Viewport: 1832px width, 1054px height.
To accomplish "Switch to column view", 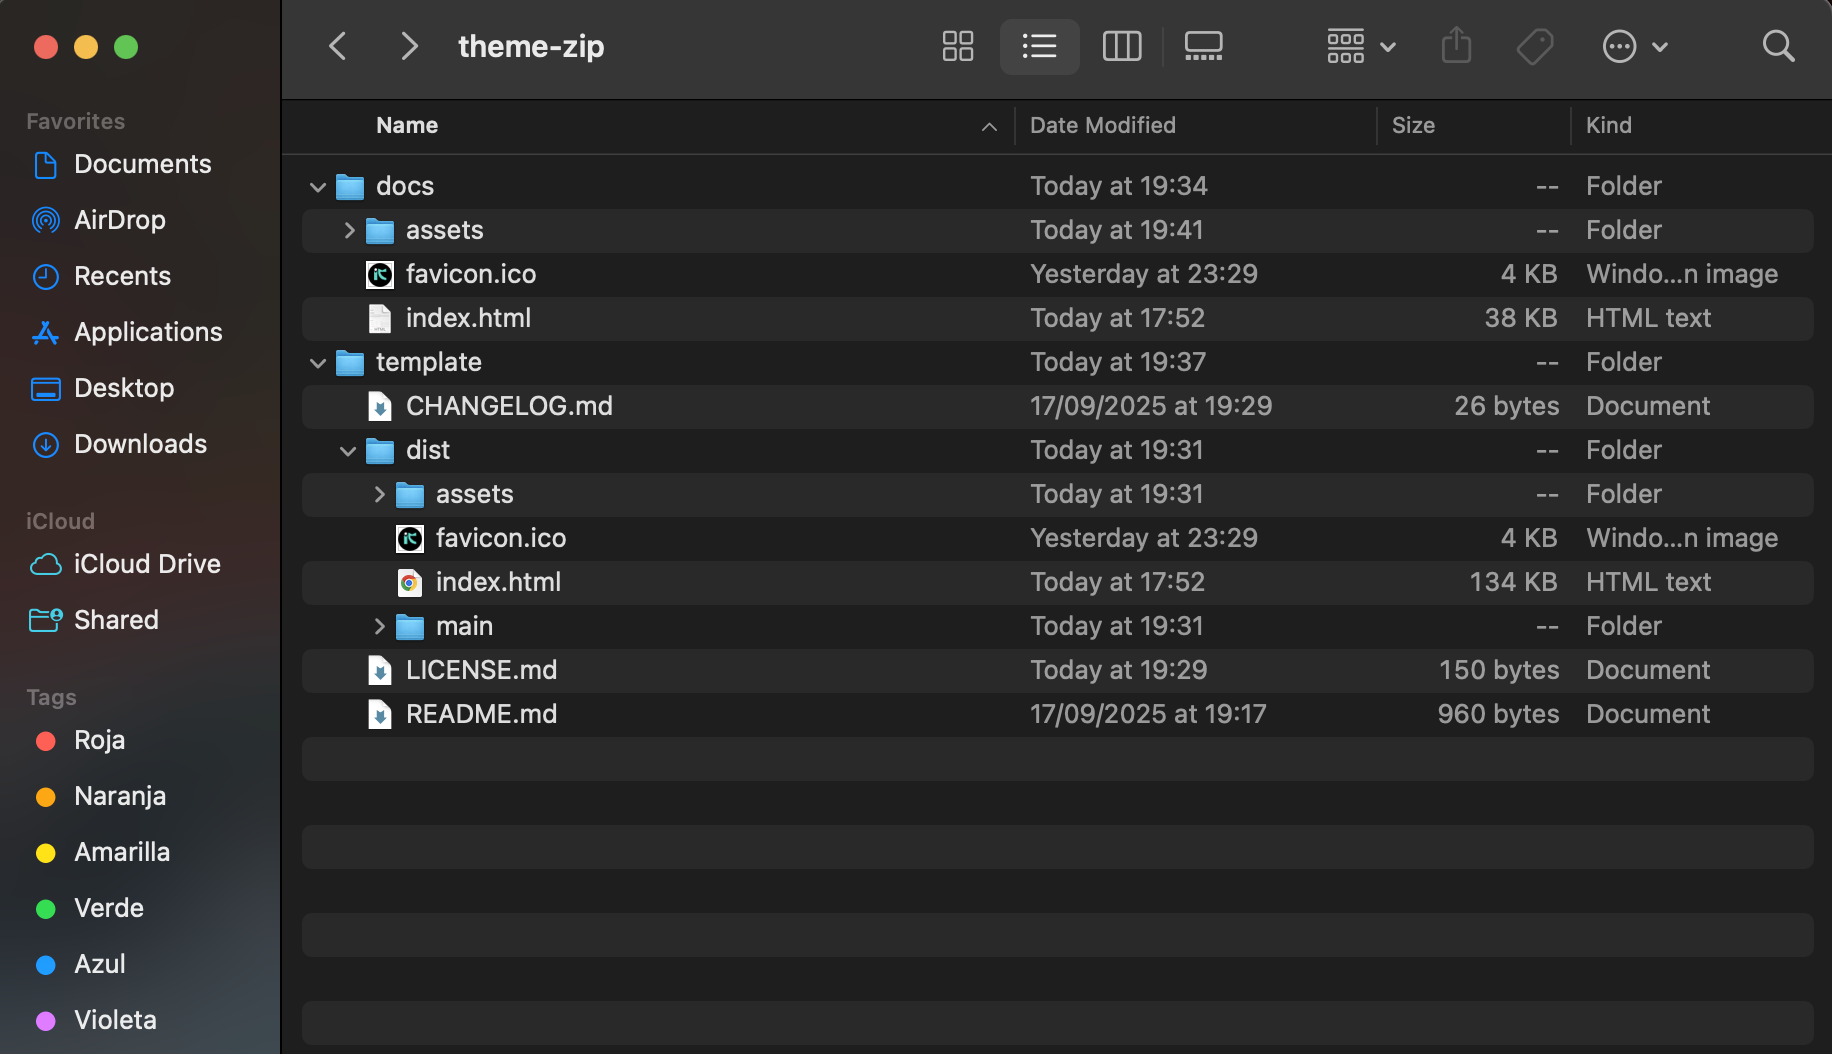I will (1122, 46).
